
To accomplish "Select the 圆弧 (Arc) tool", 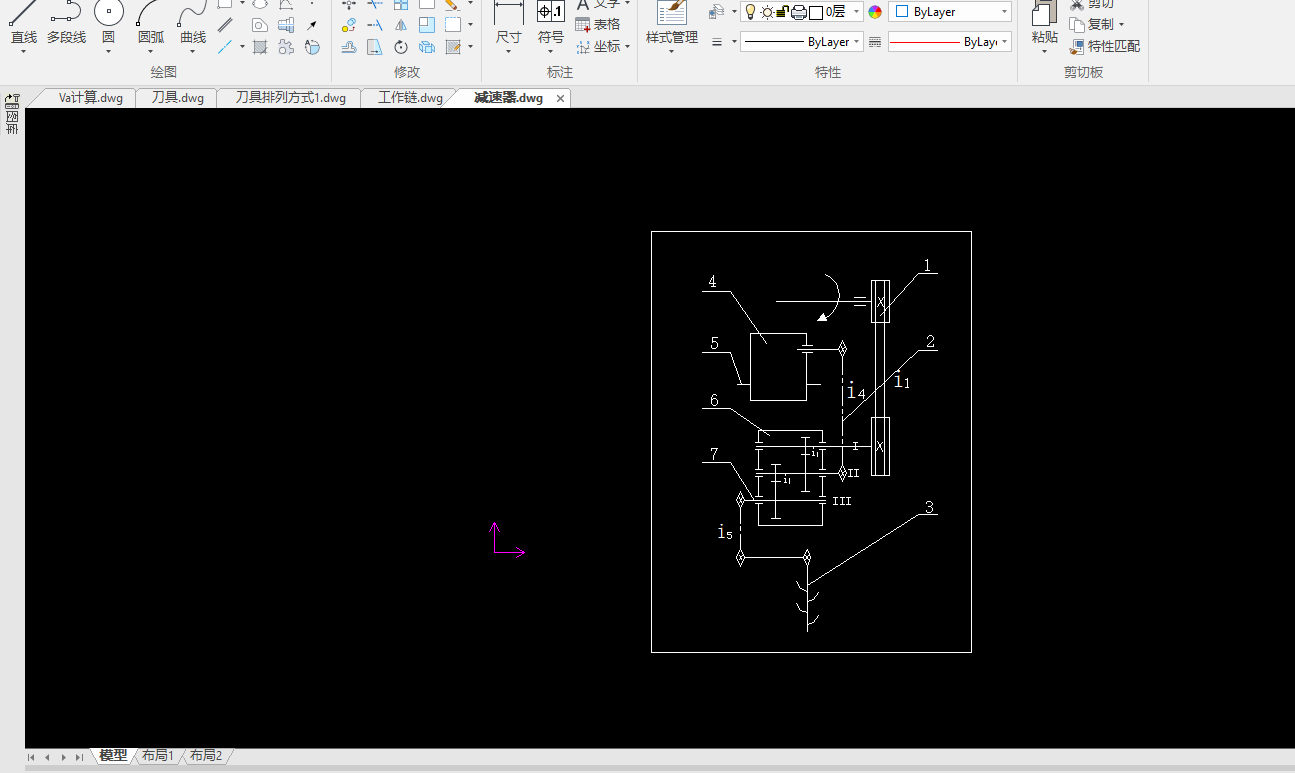I will pyautogui.click(x=151, y=24).
